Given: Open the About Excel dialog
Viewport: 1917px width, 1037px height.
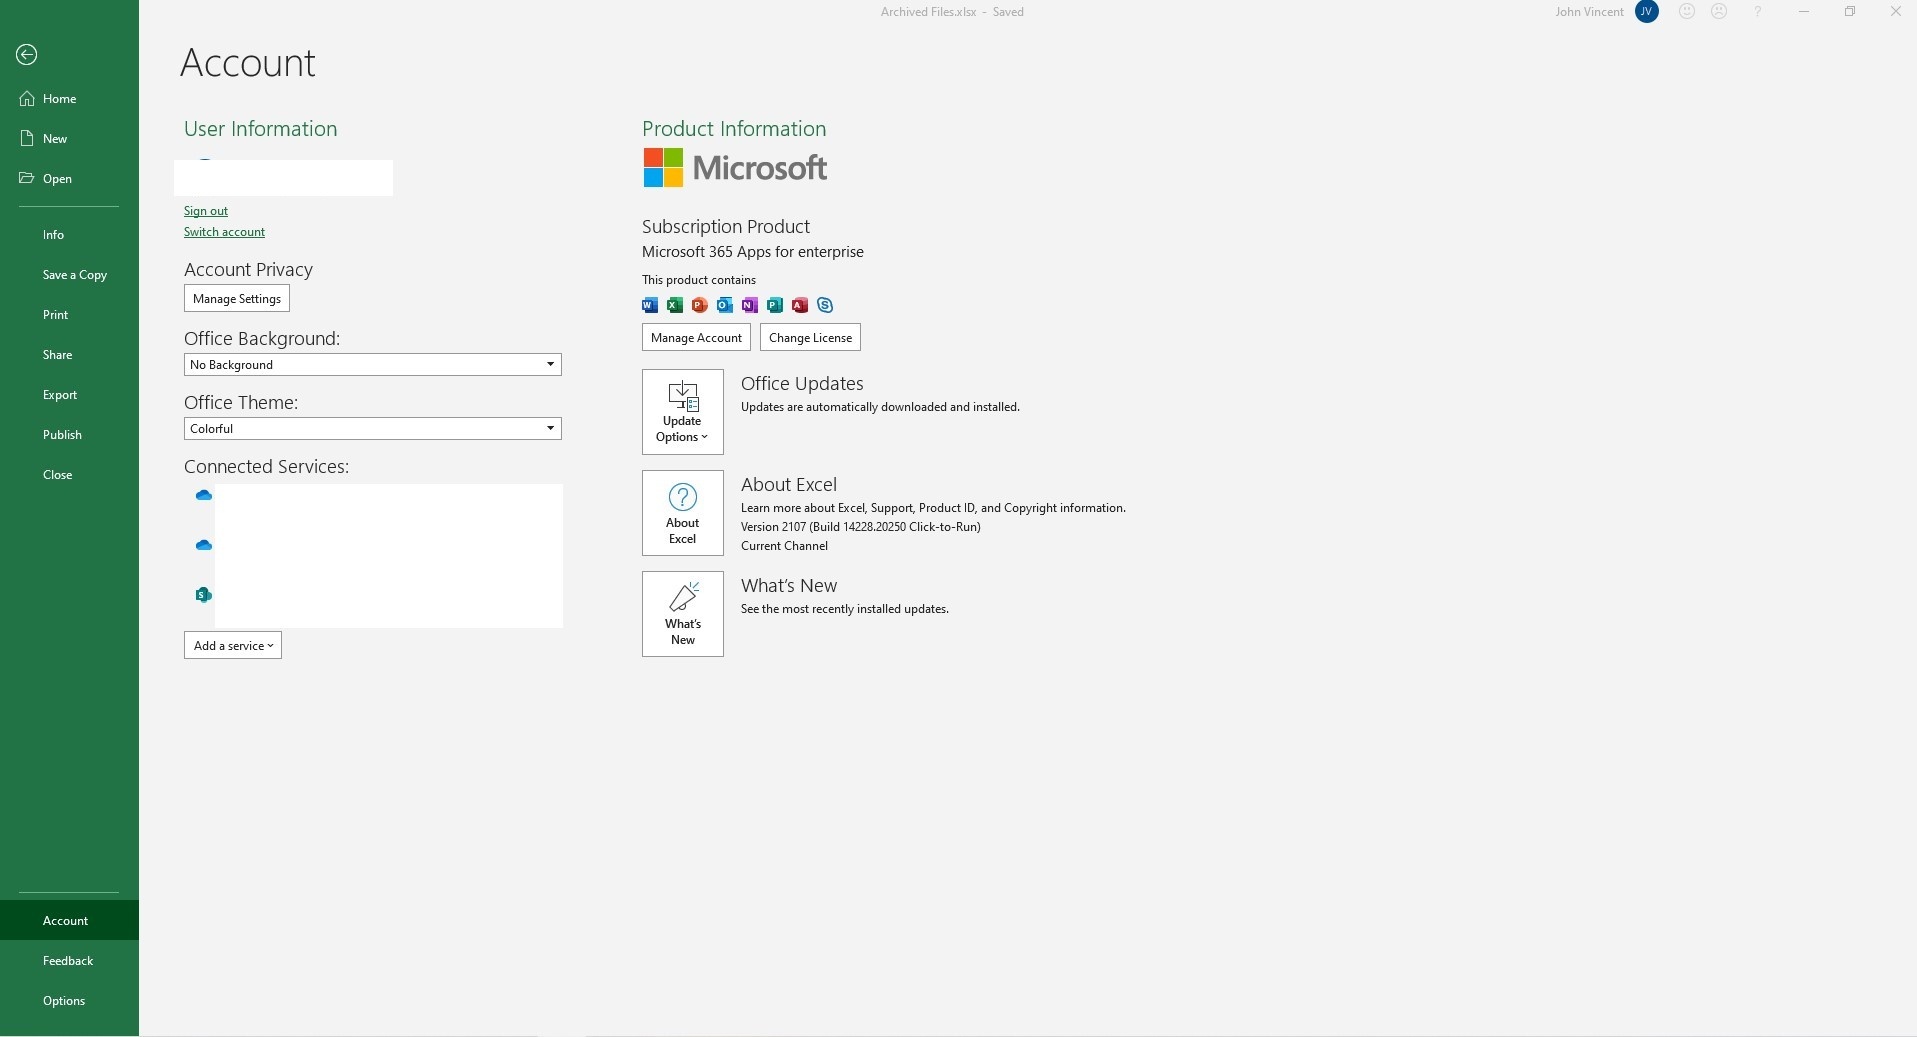Looking at the screenshot, I should pyautogui.click(x=683, y=513).
